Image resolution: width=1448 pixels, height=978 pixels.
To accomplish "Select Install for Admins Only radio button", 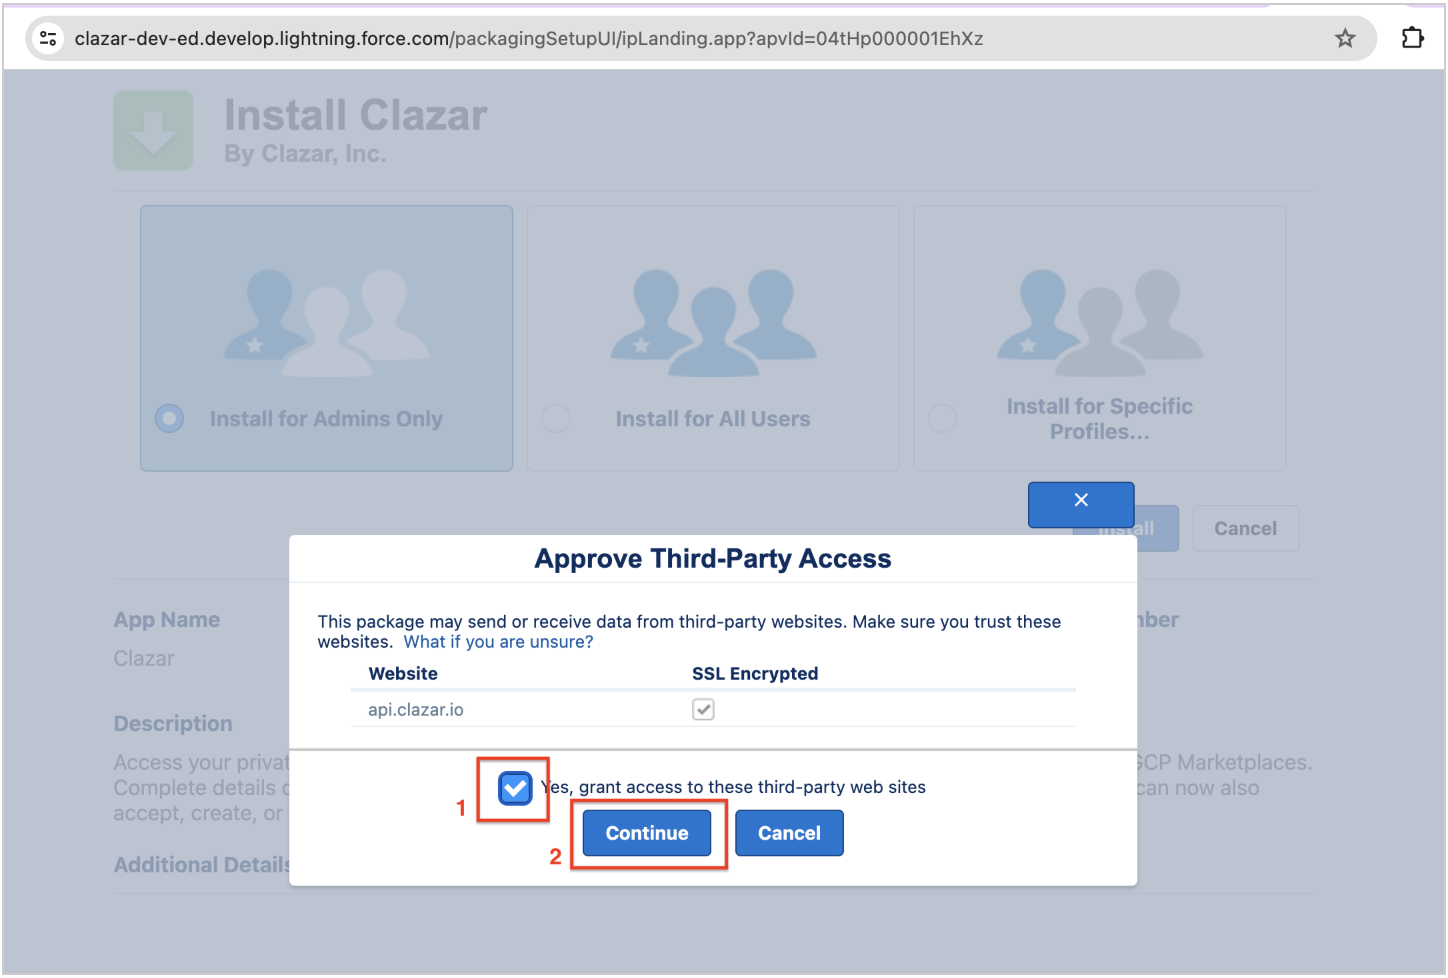I will point(170,418).
